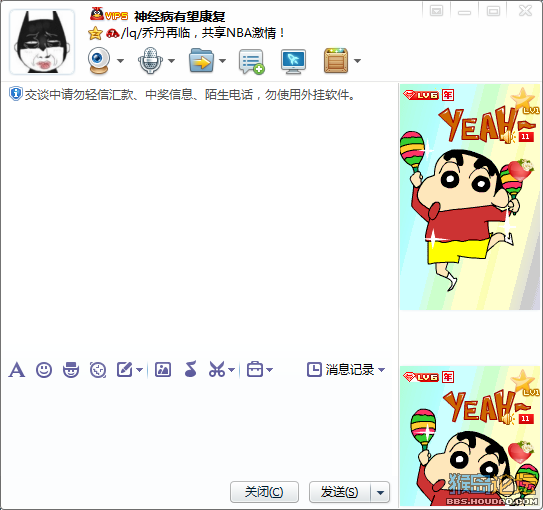Image resolution: width=543 pixels, height=510 pixels.
Task: Click the 关闭(C) button
Action: point(264,492)
